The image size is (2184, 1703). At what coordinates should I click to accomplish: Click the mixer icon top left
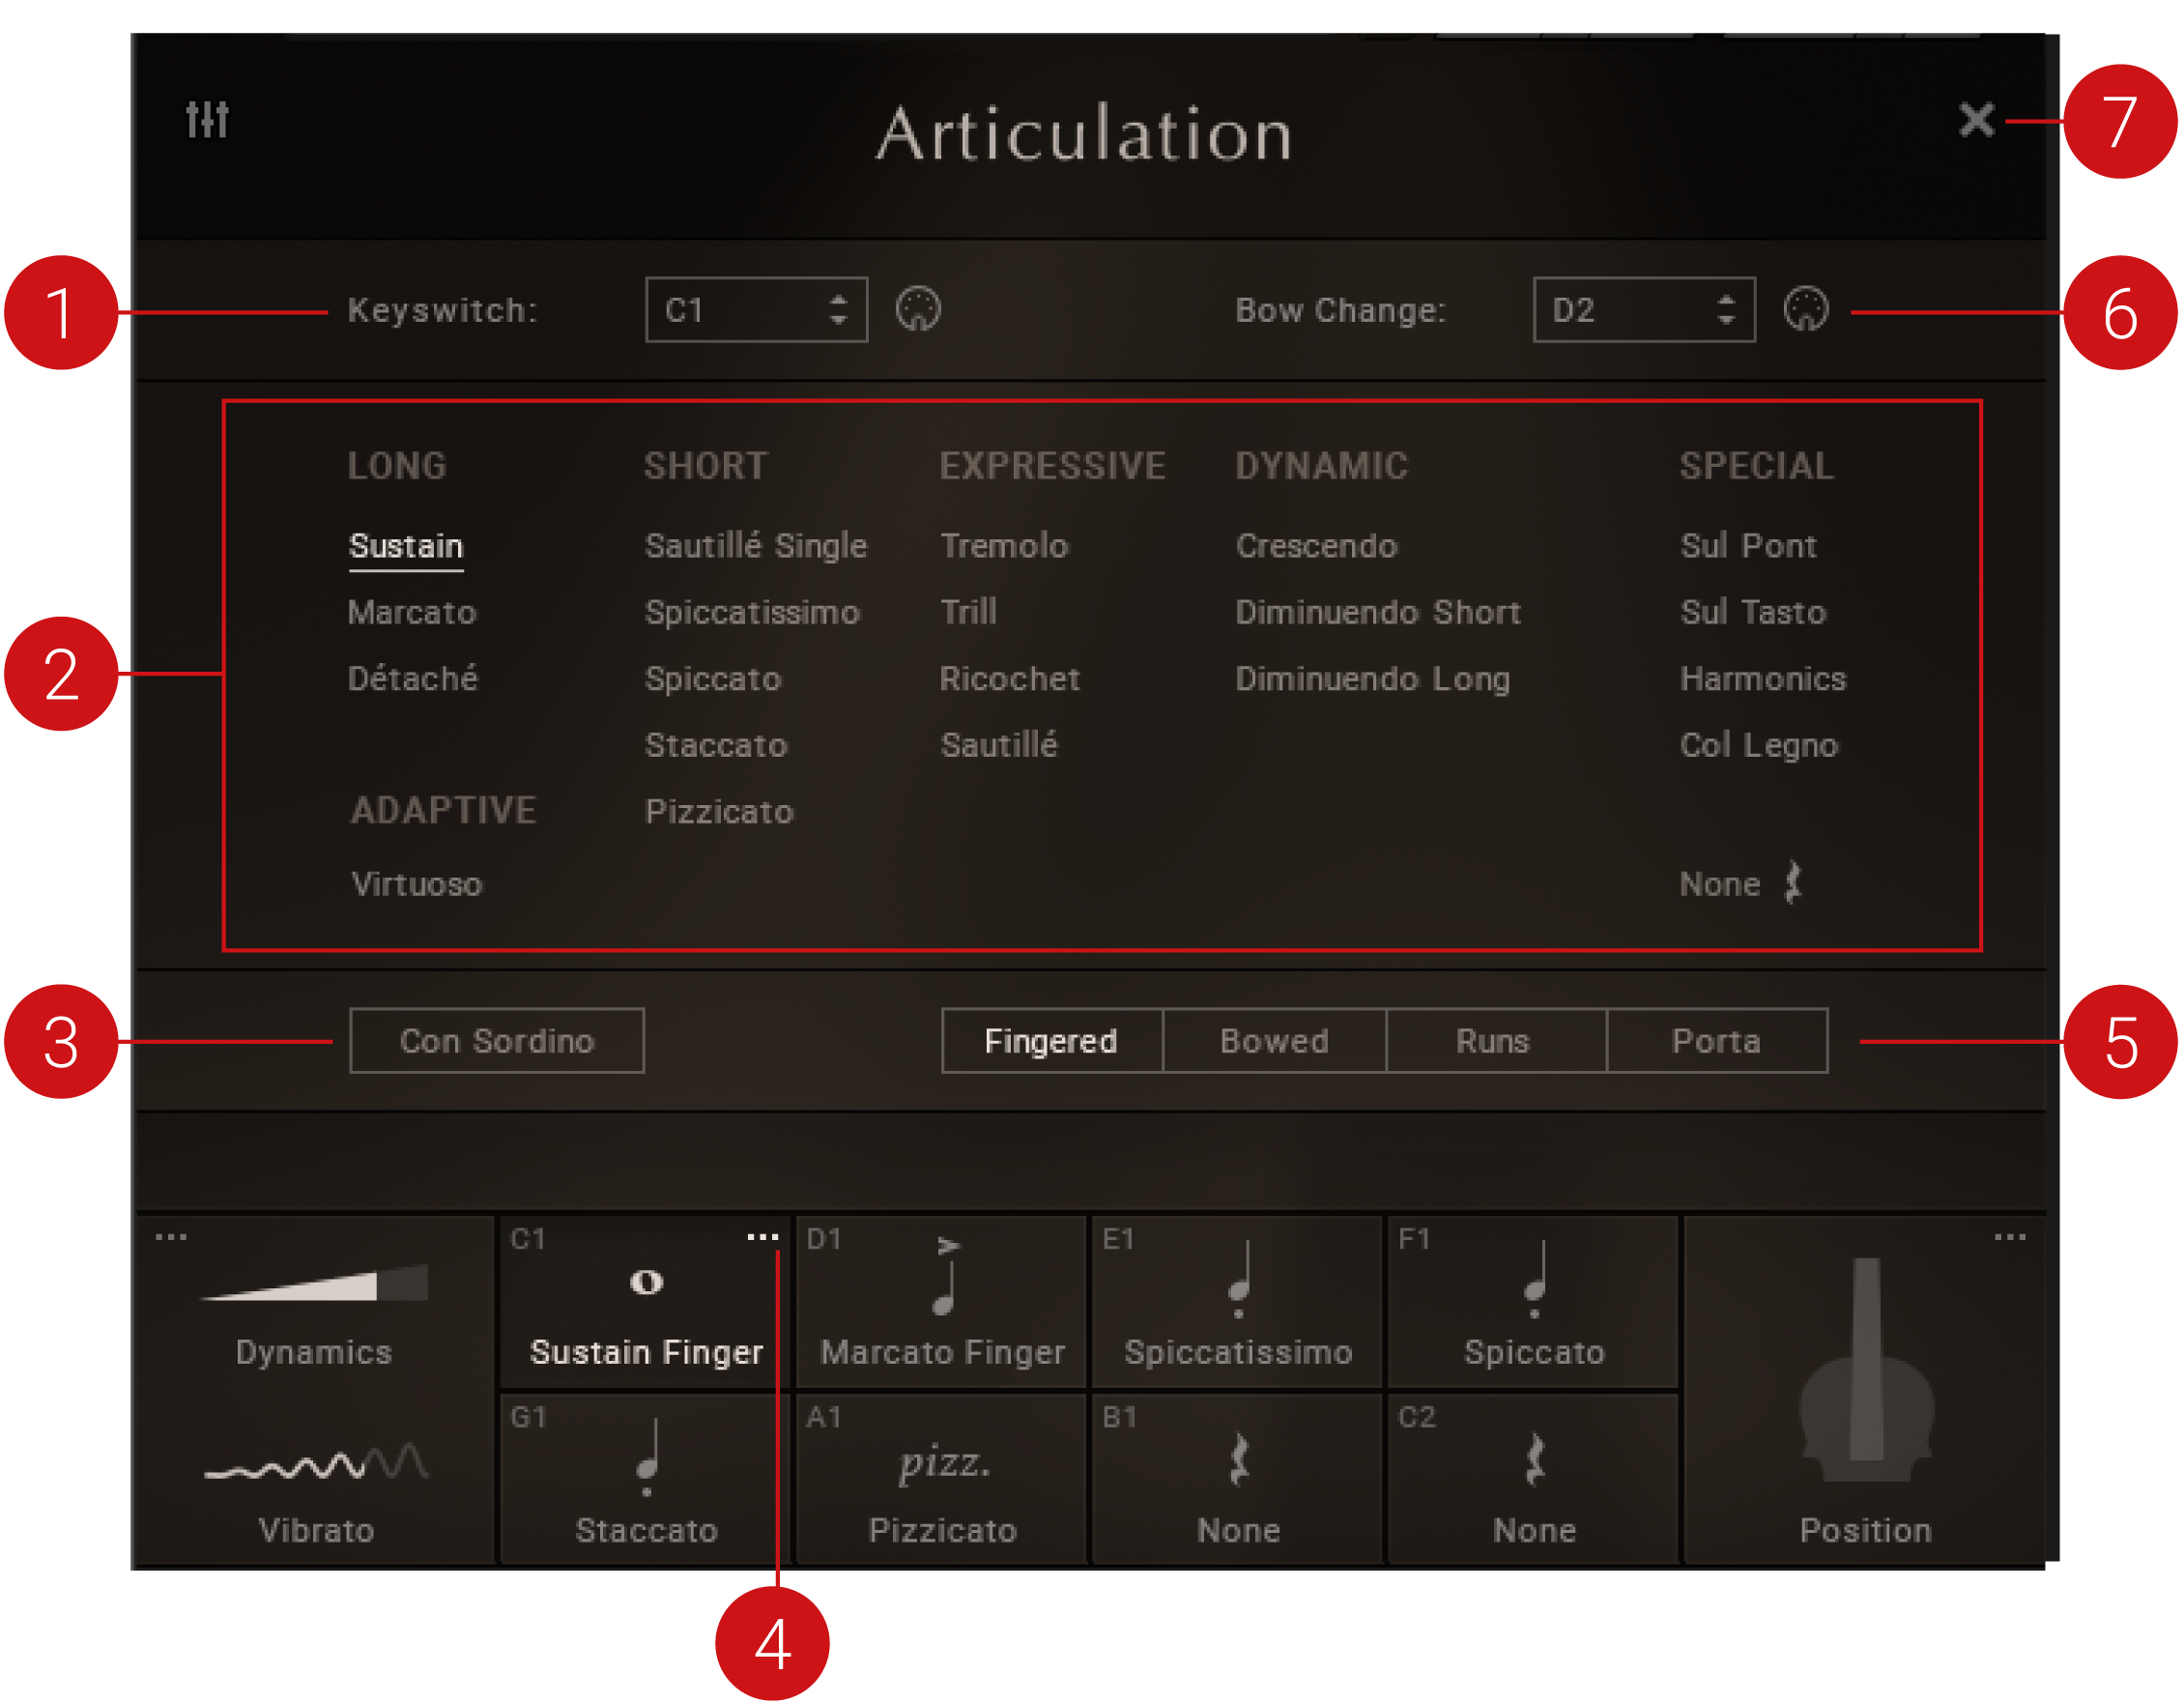coord(207,117)
